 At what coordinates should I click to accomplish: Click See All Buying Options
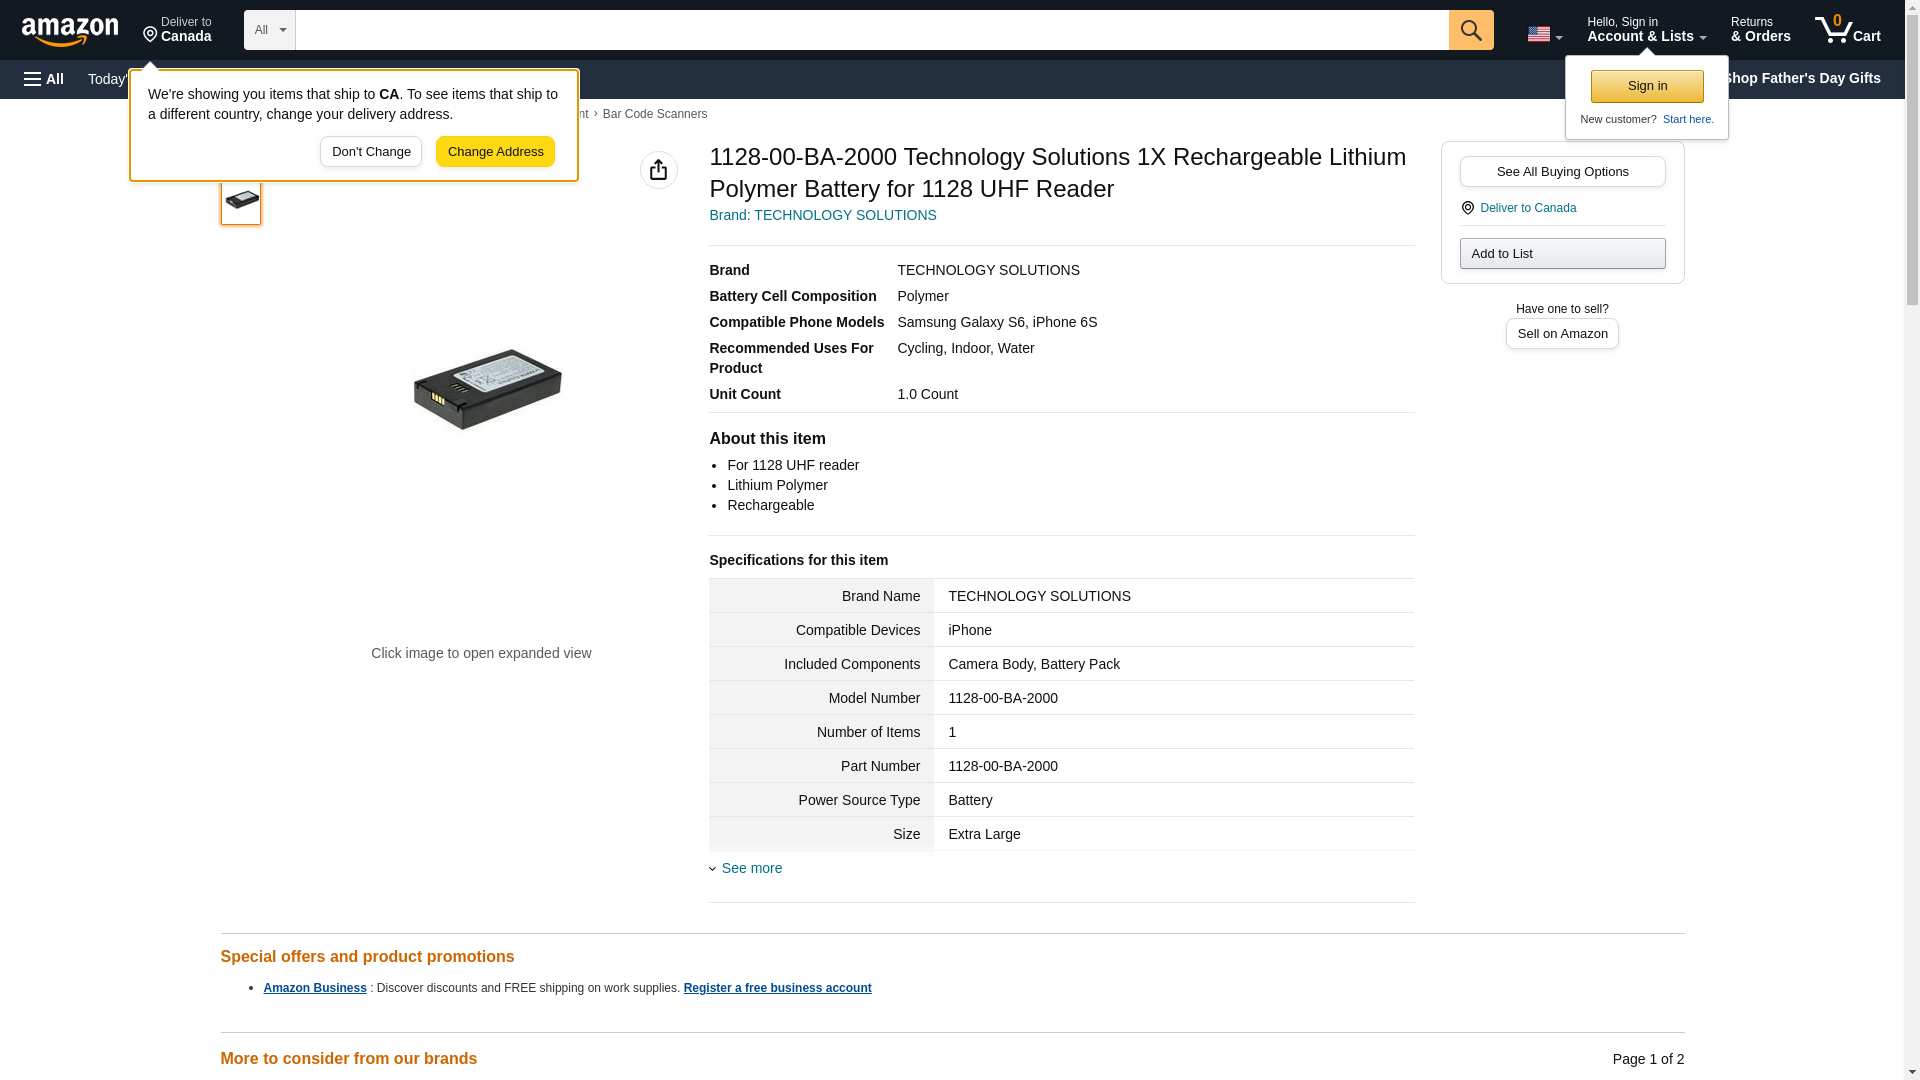(x=1562, y=171)
